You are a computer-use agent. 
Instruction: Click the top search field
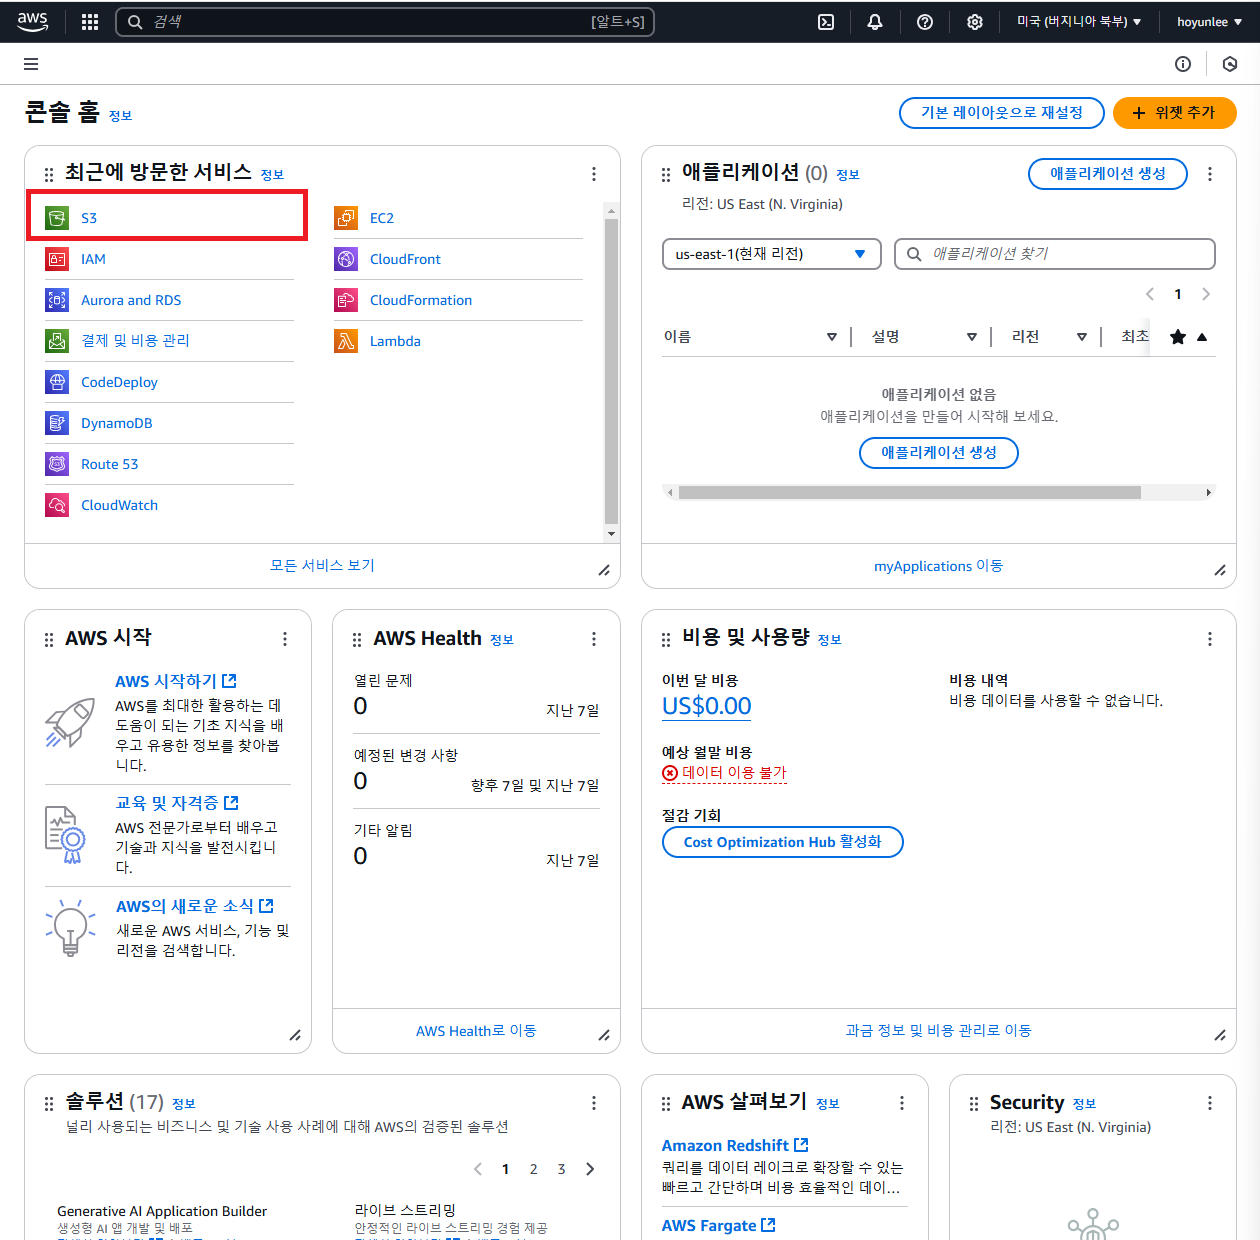(385, 22)
